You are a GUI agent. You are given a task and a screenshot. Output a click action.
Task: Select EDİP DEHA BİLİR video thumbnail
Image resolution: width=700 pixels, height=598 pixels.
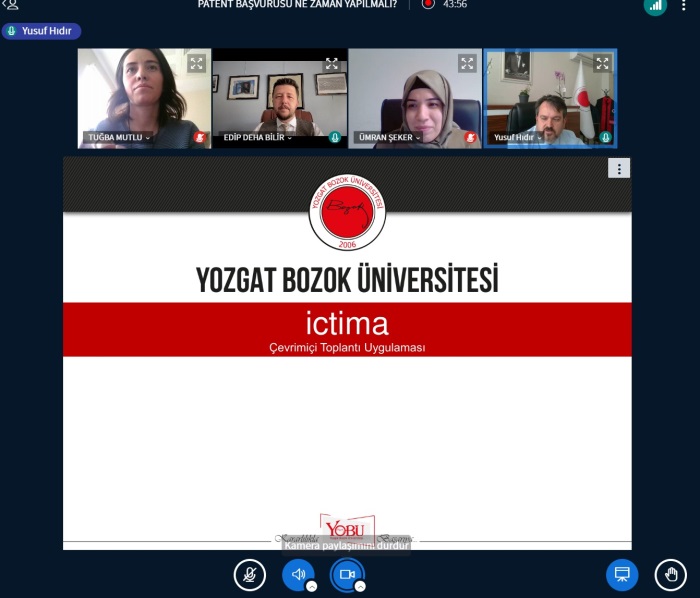(x=279, y=98)
